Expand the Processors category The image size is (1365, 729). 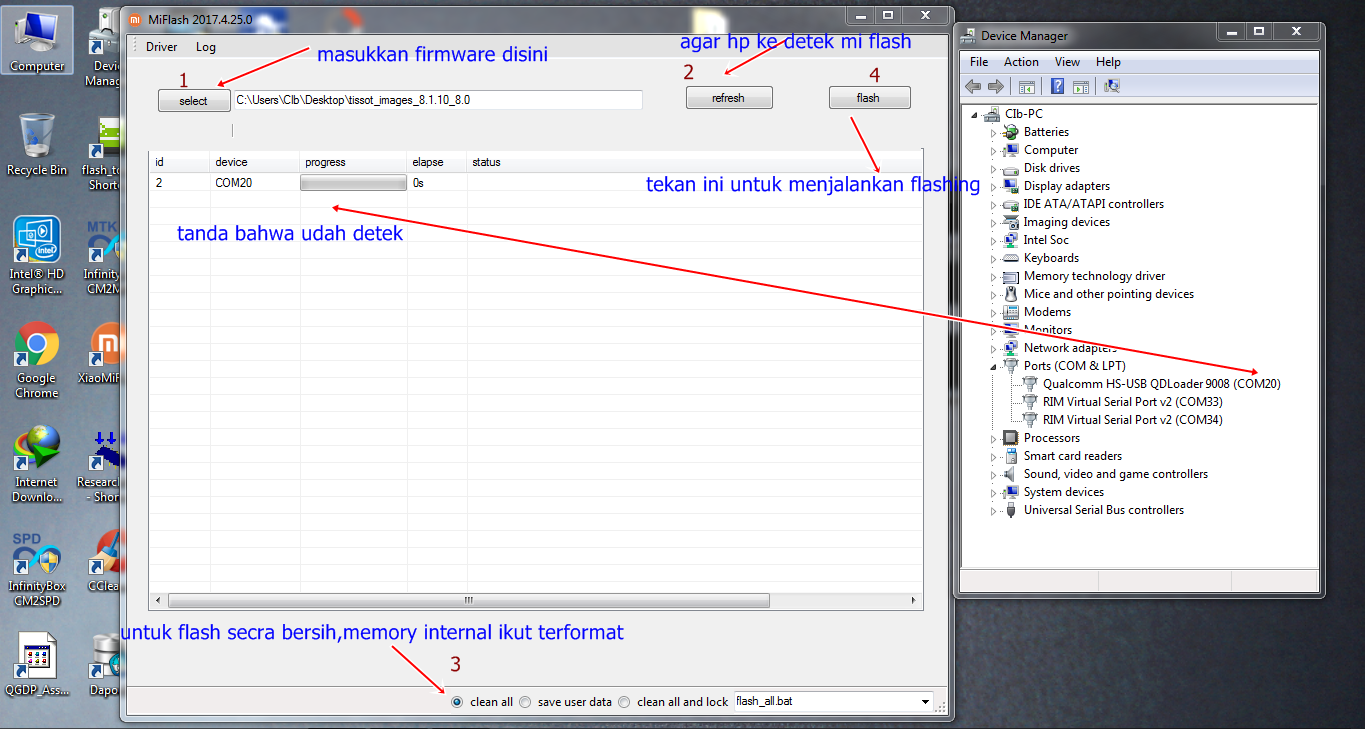[x=994, y=438]
